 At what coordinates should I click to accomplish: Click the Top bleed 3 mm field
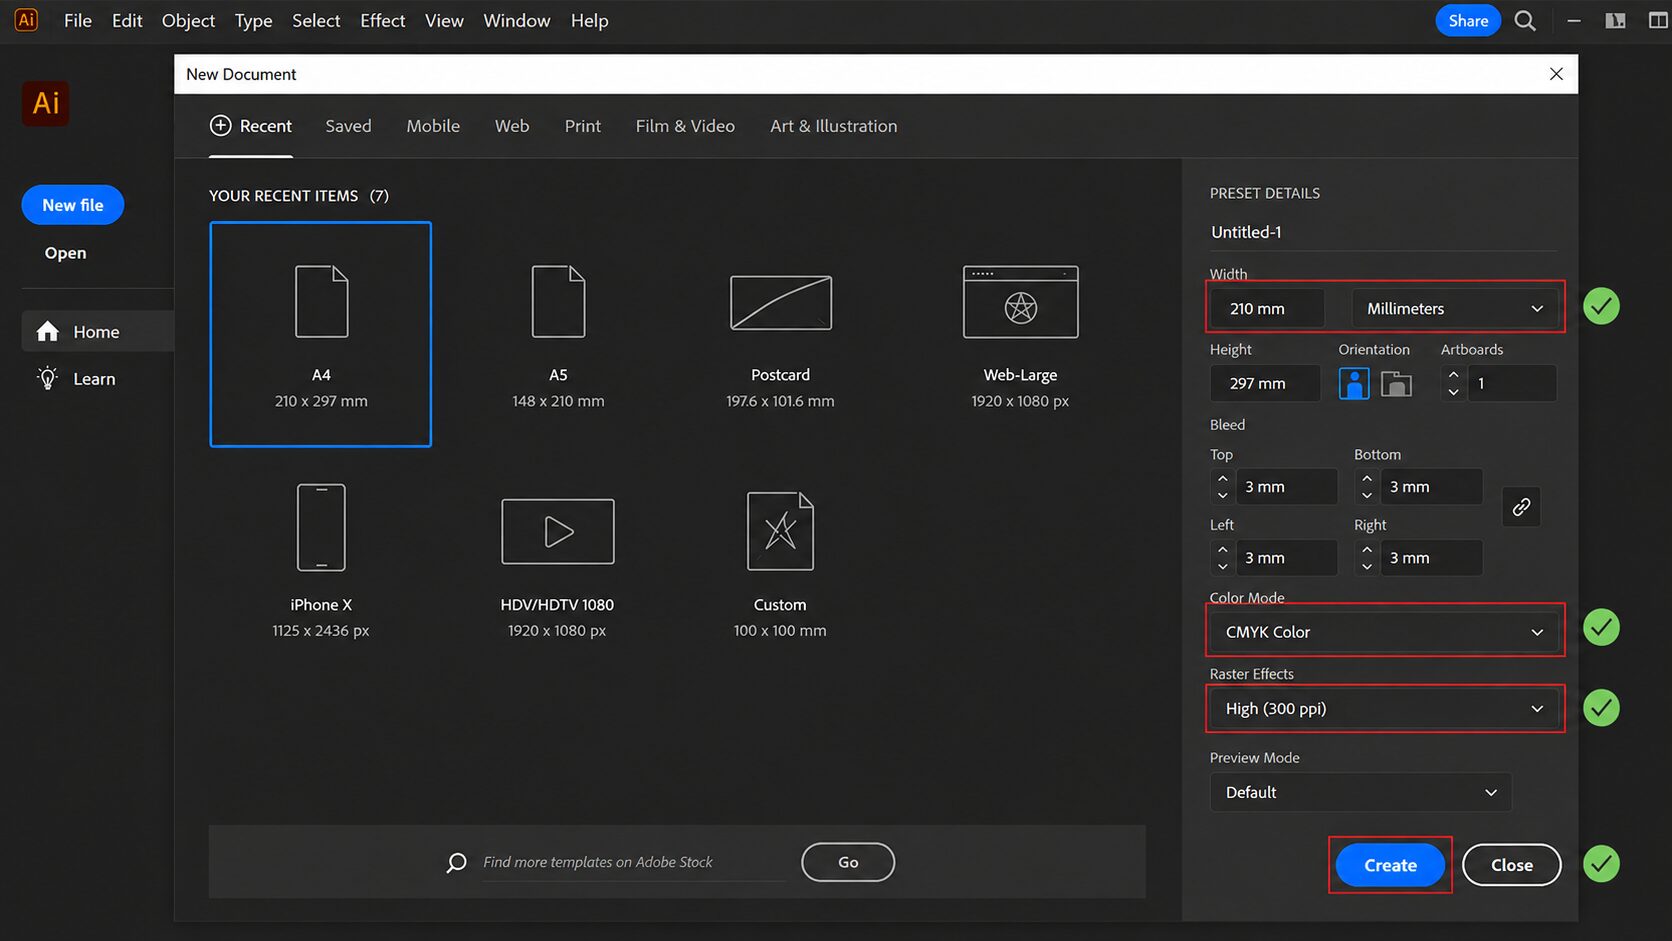pyautogui.click(x=1286, y=487)
